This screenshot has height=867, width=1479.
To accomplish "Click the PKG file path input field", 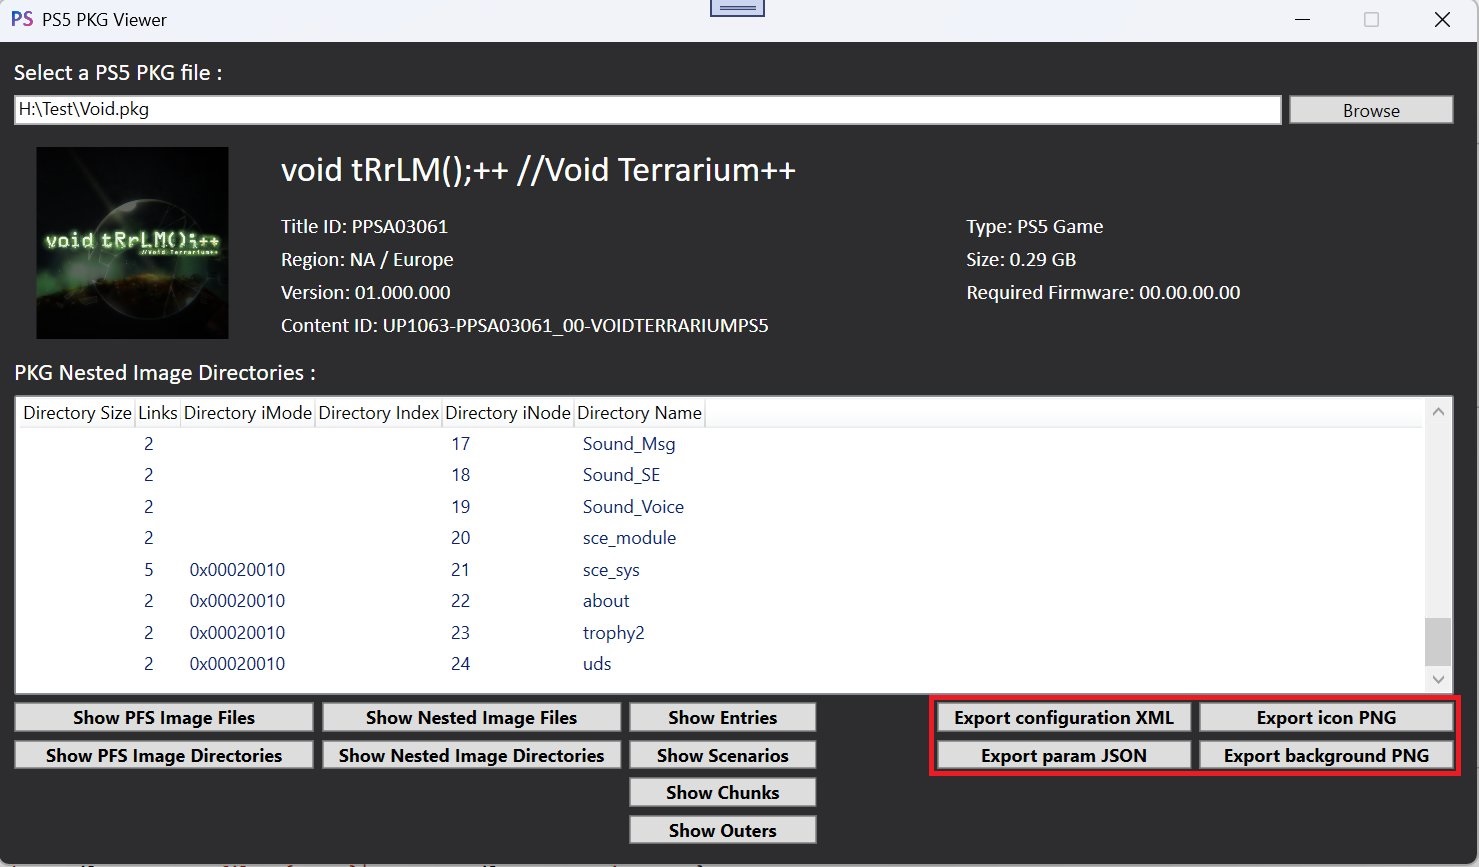I will pos(647,110).
